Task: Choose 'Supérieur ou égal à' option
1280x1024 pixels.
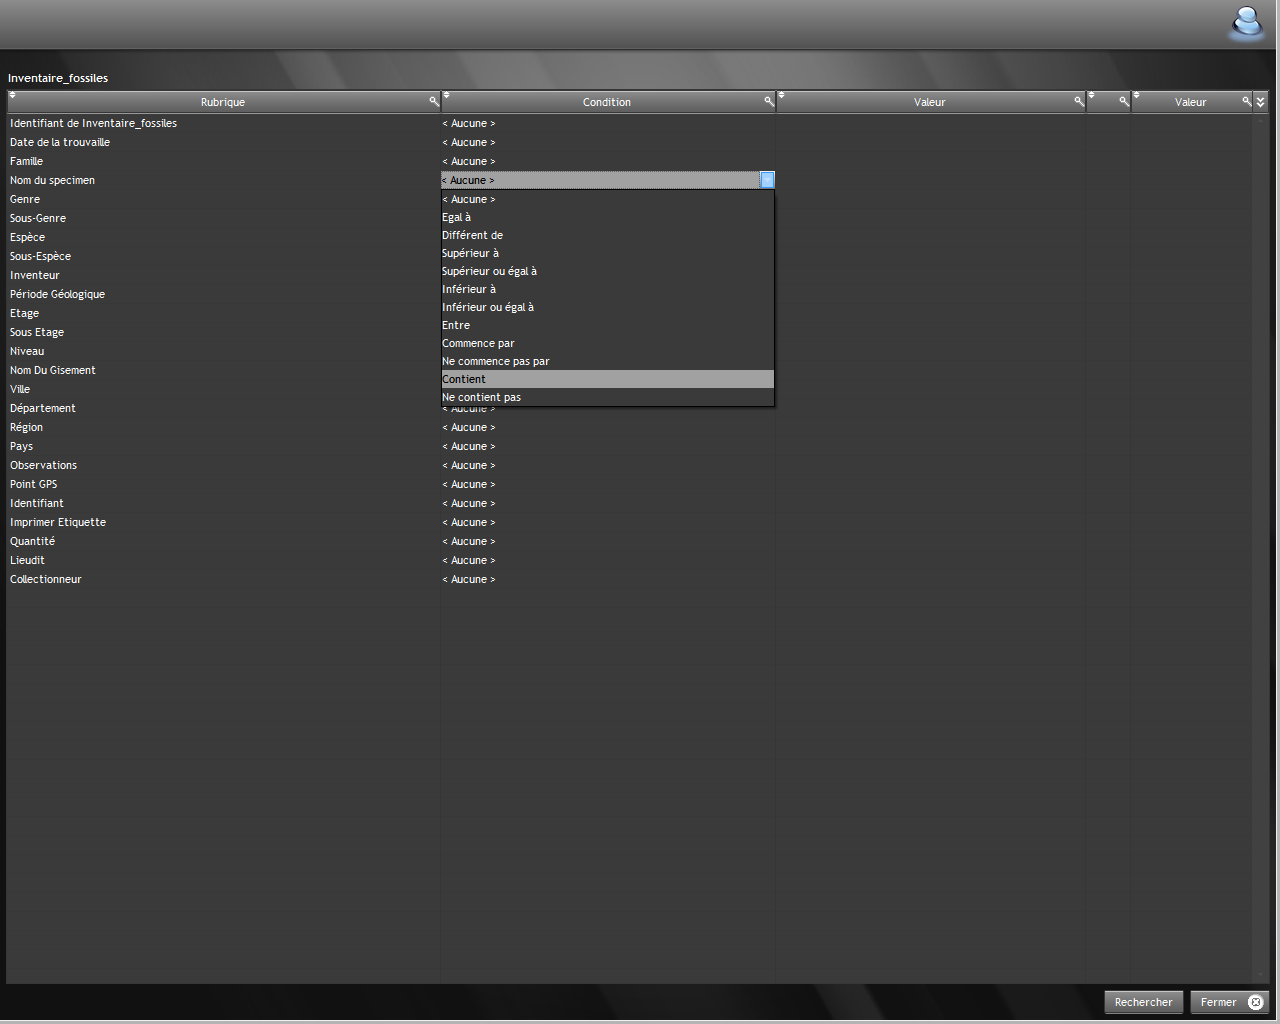Action: pyautogui.click(x=489, y=271)
